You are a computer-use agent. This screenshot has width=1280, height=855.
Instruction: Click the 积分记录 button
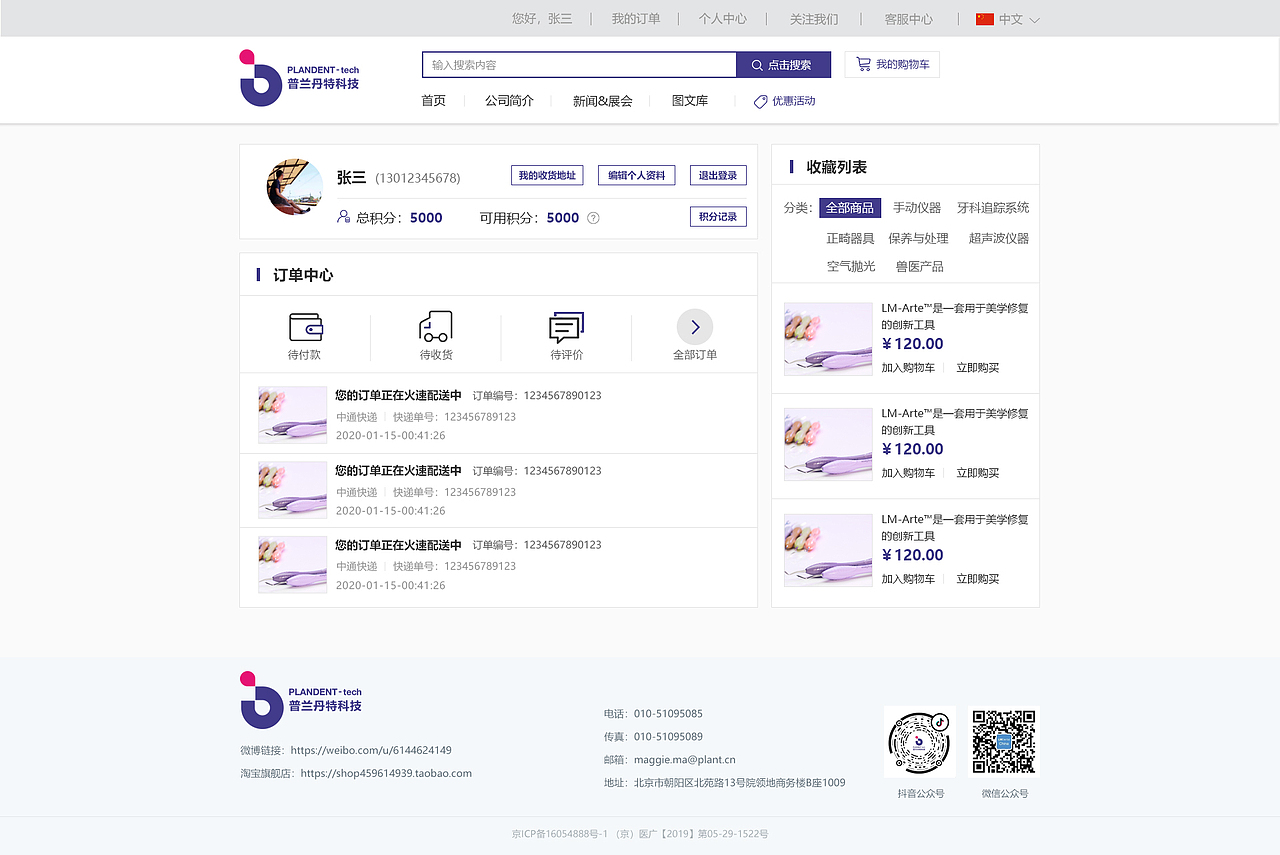[718, 216]
